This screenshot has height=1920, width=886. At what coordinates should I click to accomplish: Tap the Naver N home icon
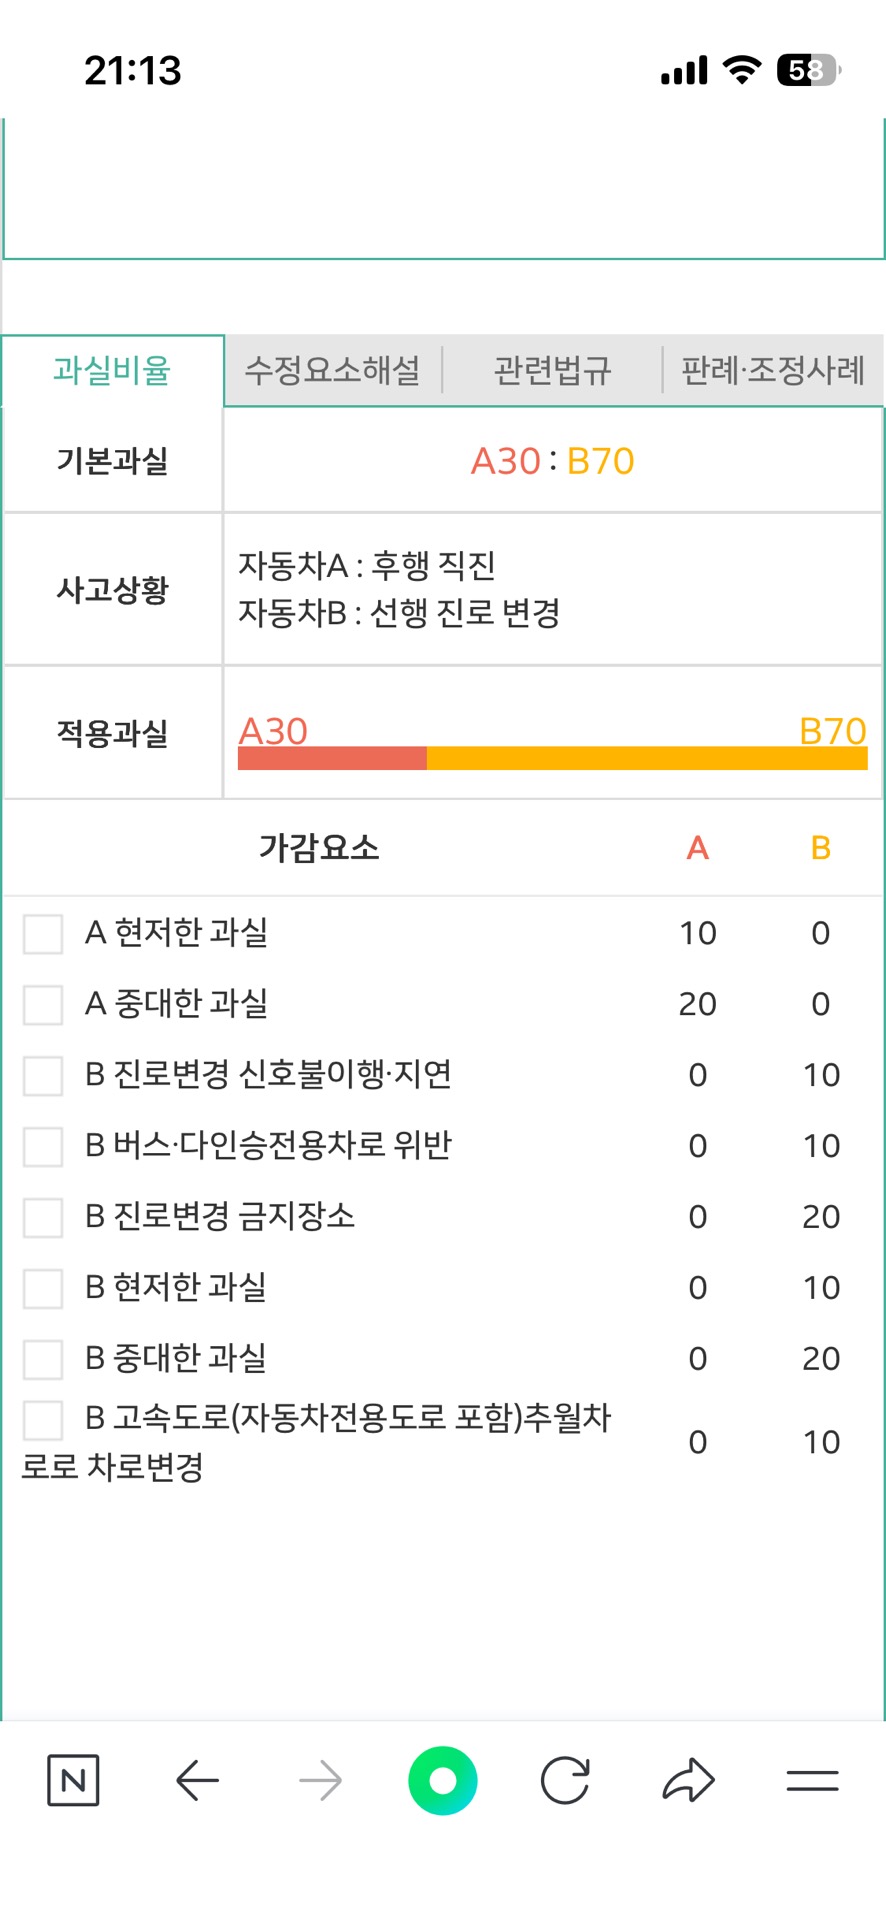point(73,1780)
